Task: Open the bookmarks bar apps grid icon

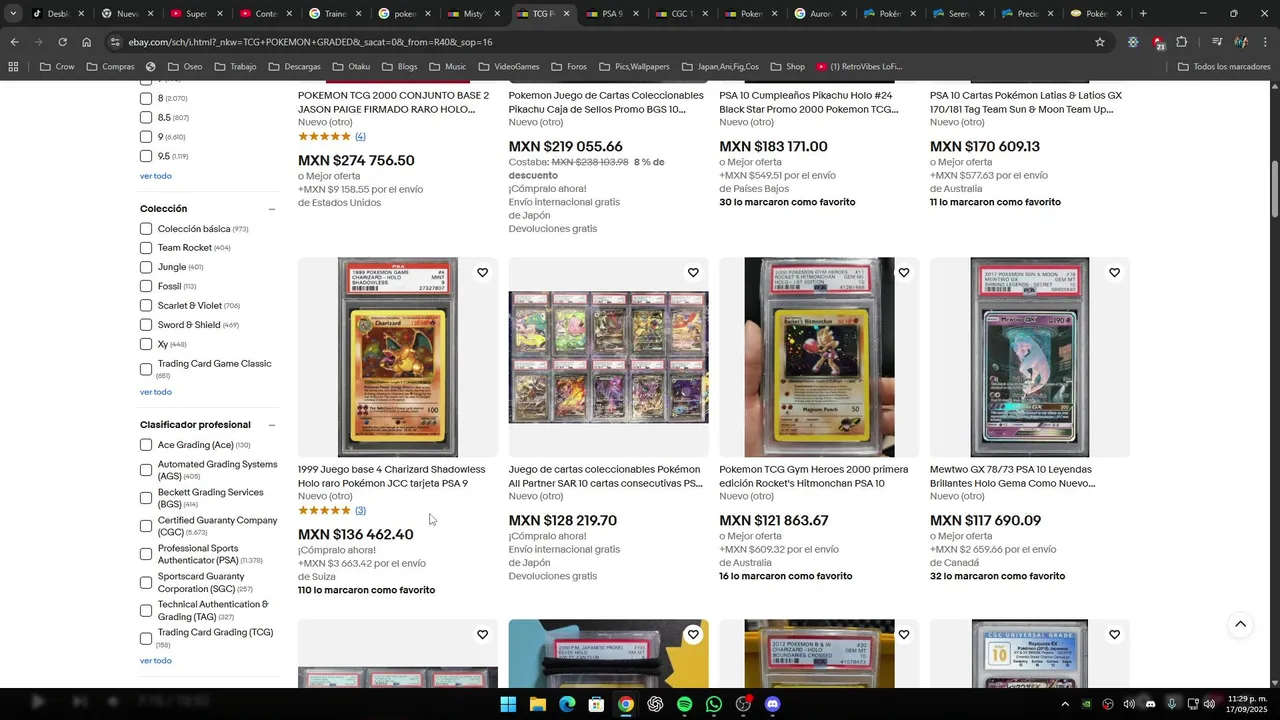Action: (x=13, y=67)
